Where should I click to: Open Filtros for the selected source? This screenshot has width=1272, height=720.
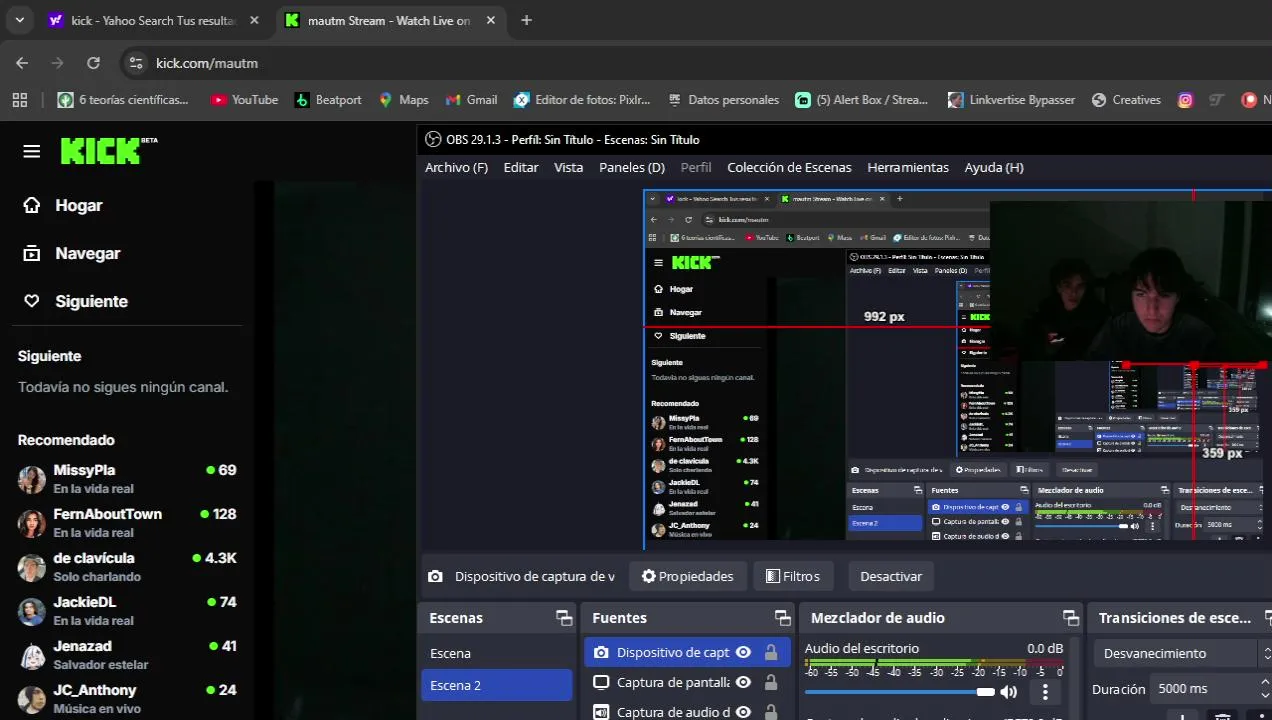792,576
